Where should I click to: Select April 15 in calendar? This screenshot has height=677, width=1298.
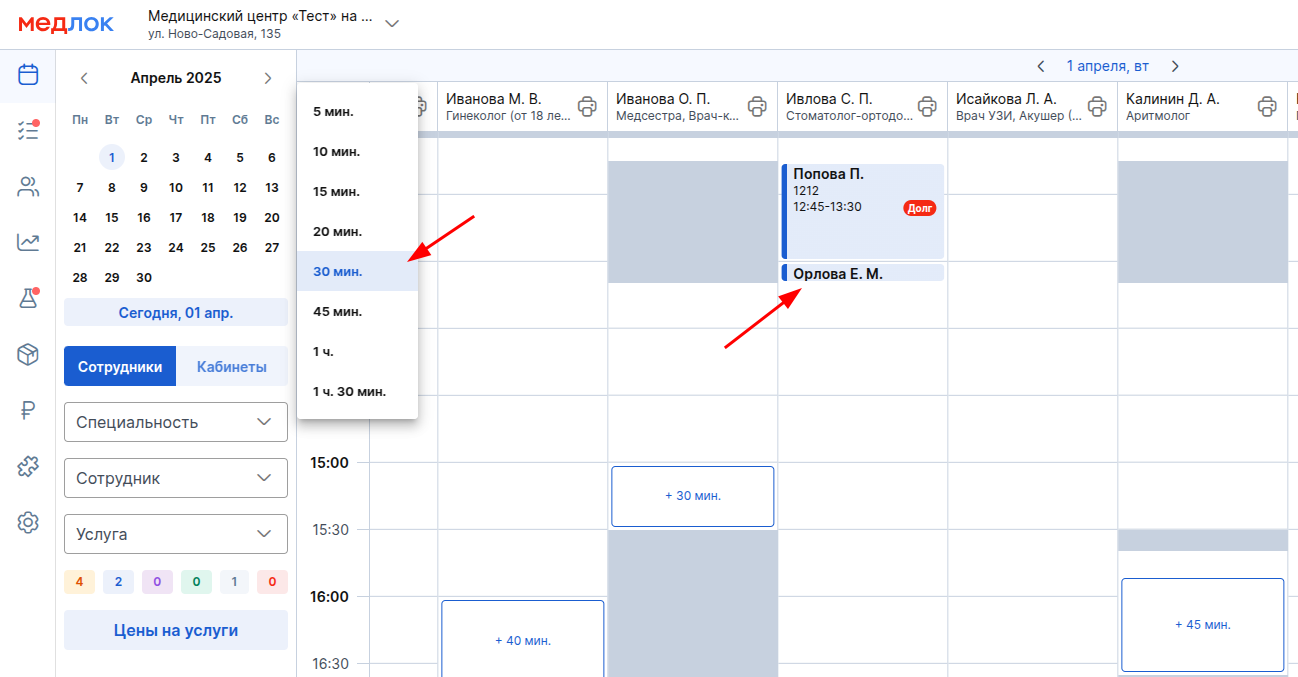112,217
